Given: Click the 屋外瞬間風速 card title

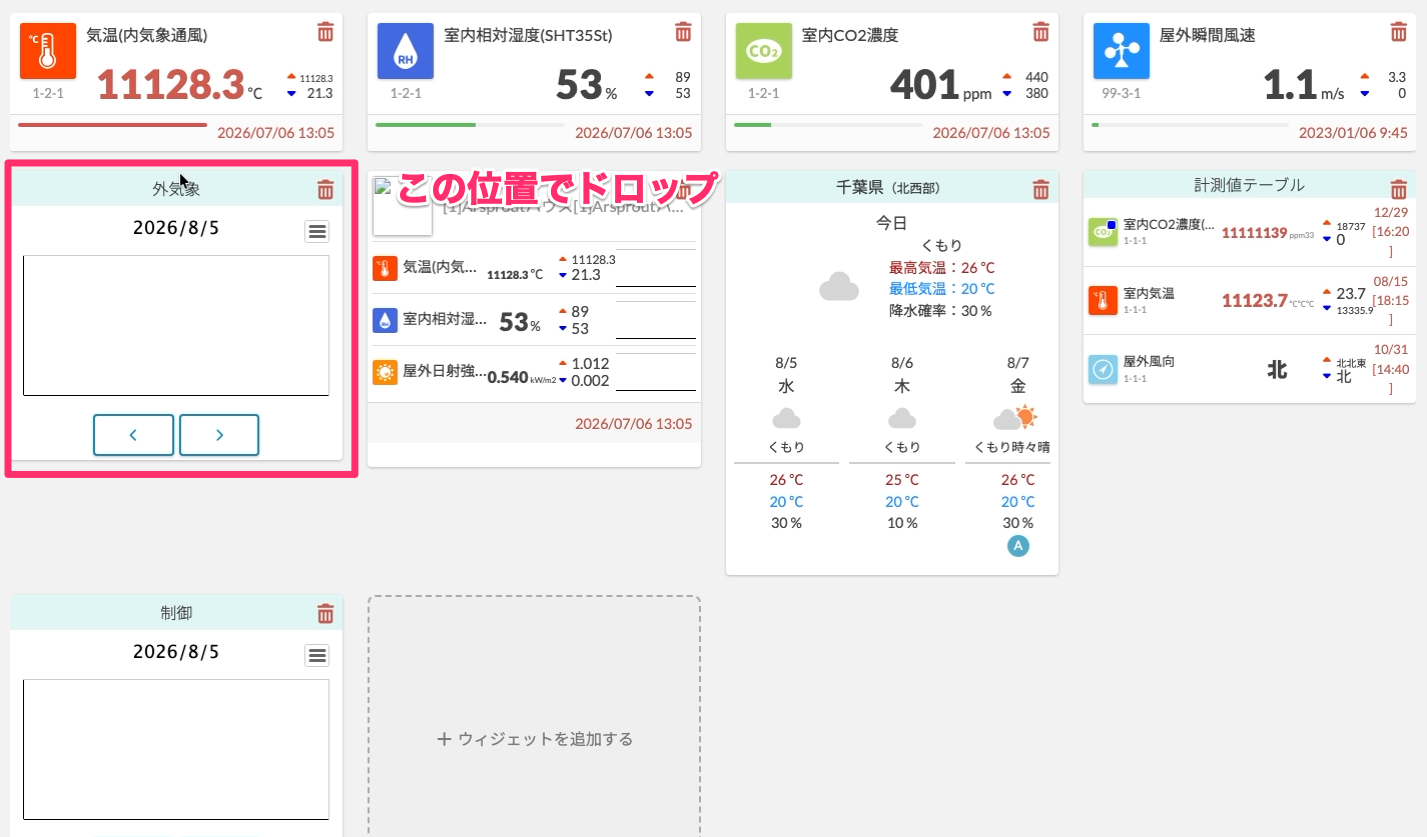Looking at the screenshot, I should tap(1207, 35).
